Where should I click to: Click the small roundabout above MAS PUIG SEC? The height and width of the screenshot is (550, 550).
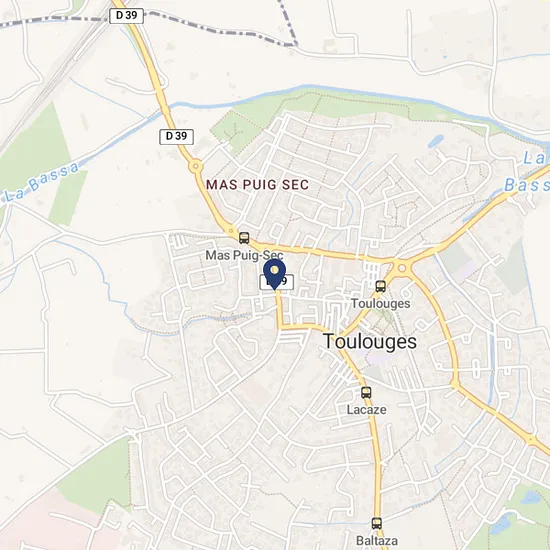[195, 166]
